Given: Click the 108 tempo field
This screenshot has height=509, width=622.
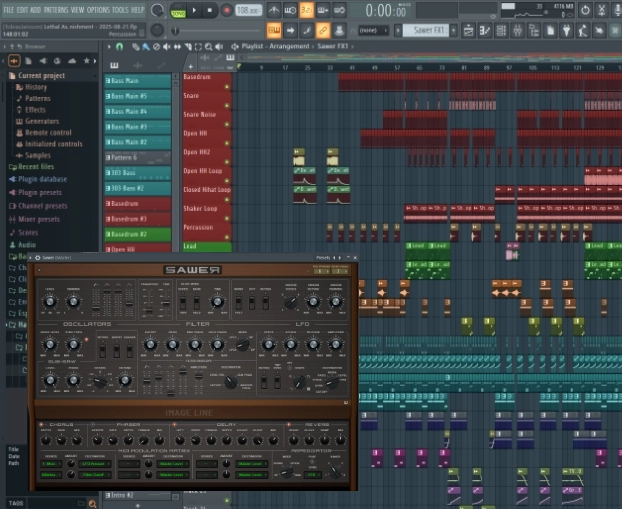Looking at the screenshot, I should tap(248, 10).
